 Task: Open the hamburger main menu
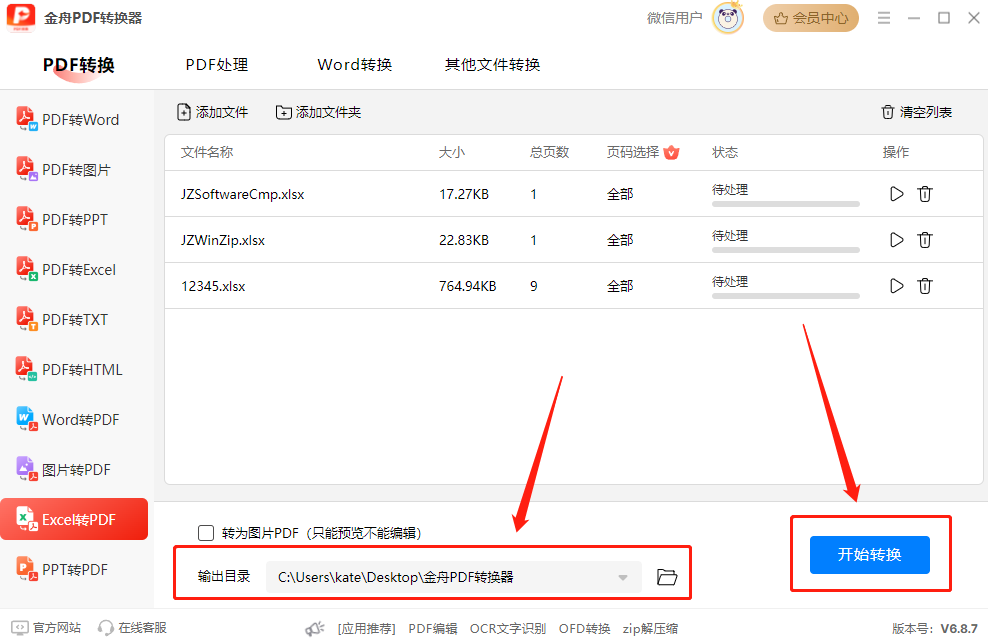coord(884,18)
